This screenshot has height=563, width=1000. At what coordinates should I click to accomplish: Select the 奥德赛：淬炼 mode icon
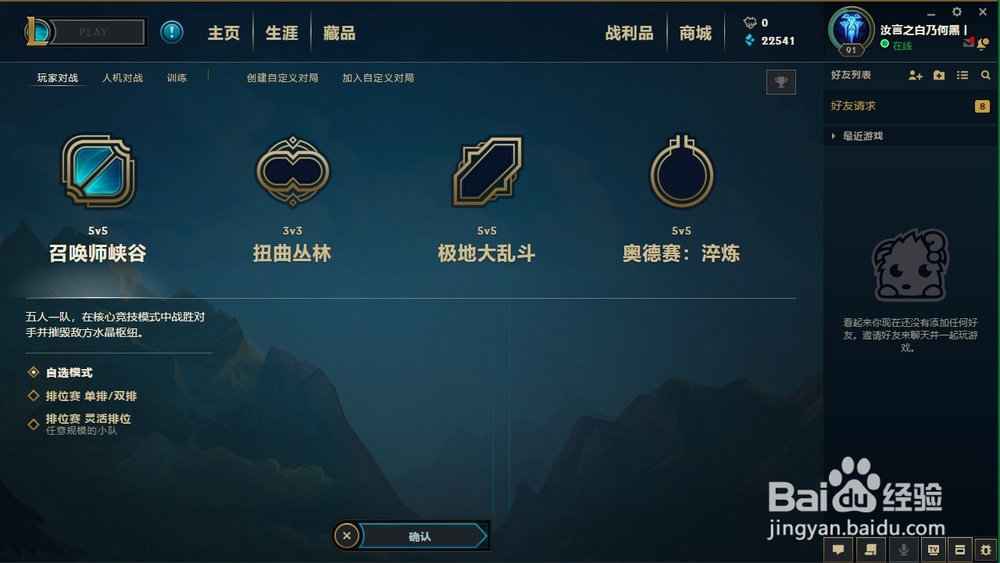(x=681, y=172)
